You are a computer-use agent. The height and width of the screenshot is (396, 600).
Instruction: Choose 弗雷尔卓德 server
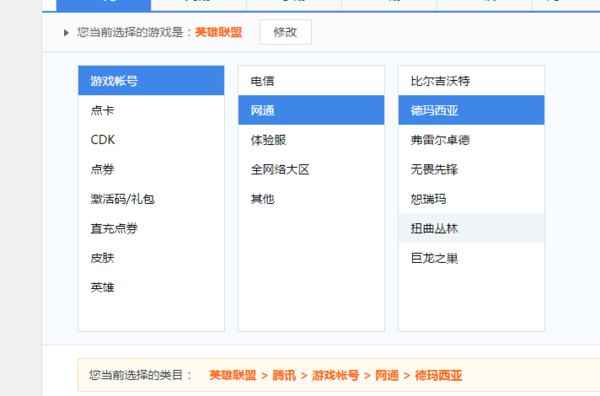pos(471,140)
